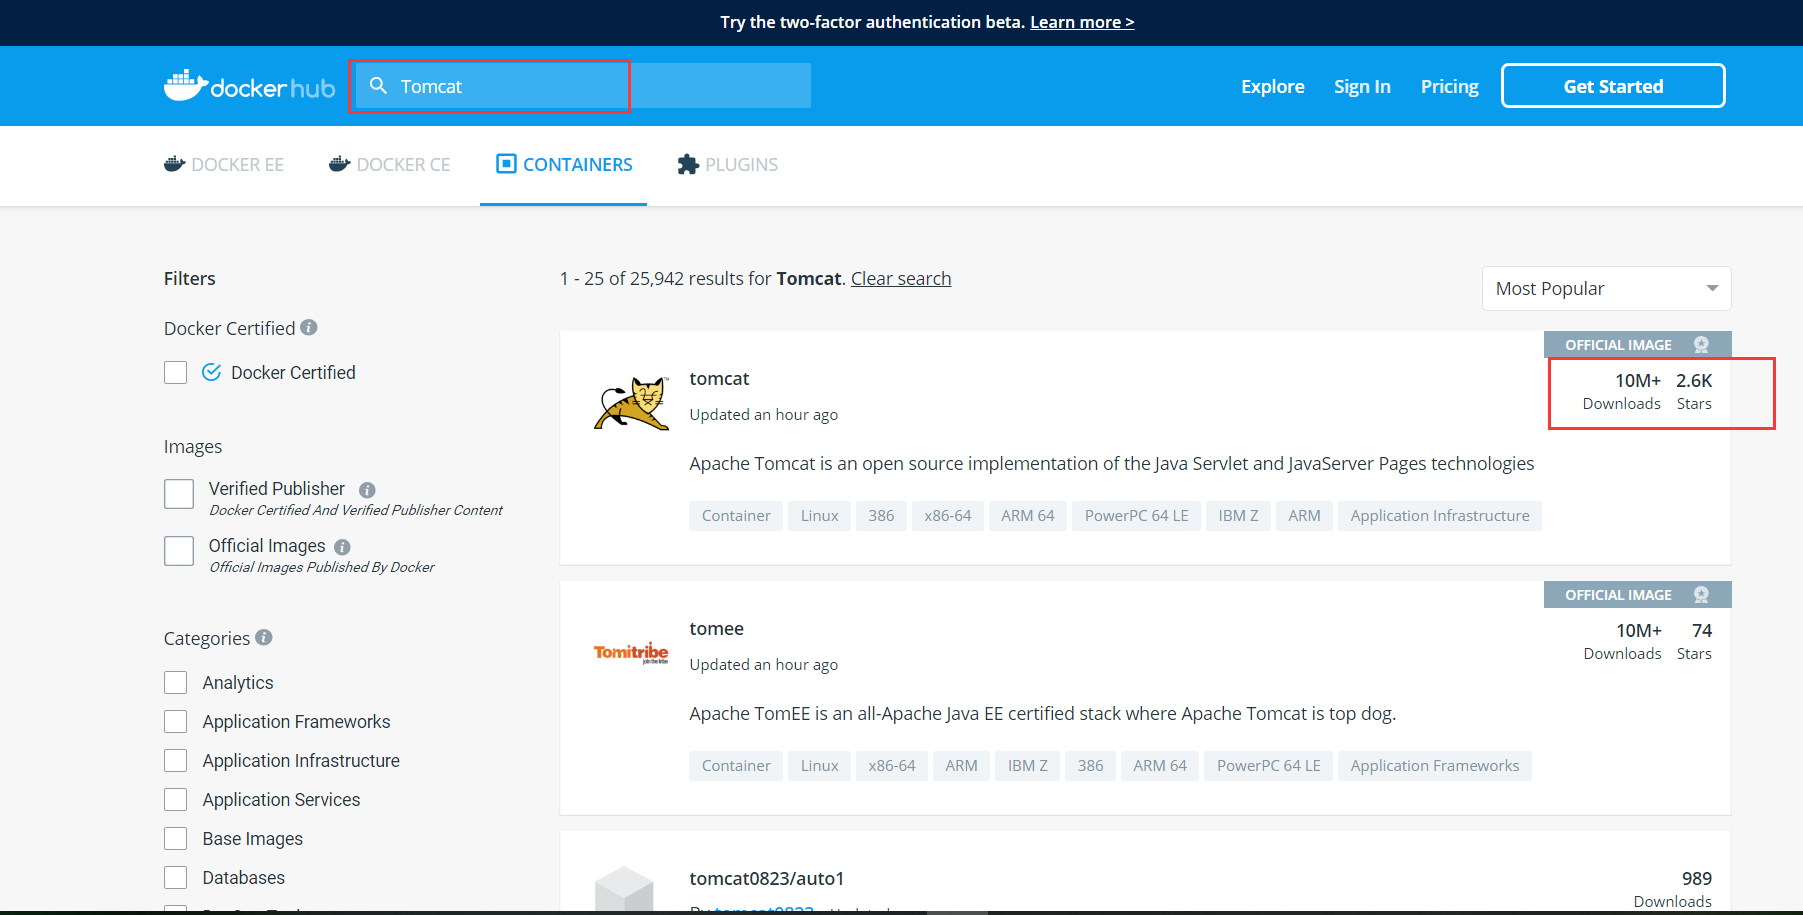Viewport: 1803px width, 915px height.
Task: Open Pricing in the top navigation
Action: [1450, 86]
